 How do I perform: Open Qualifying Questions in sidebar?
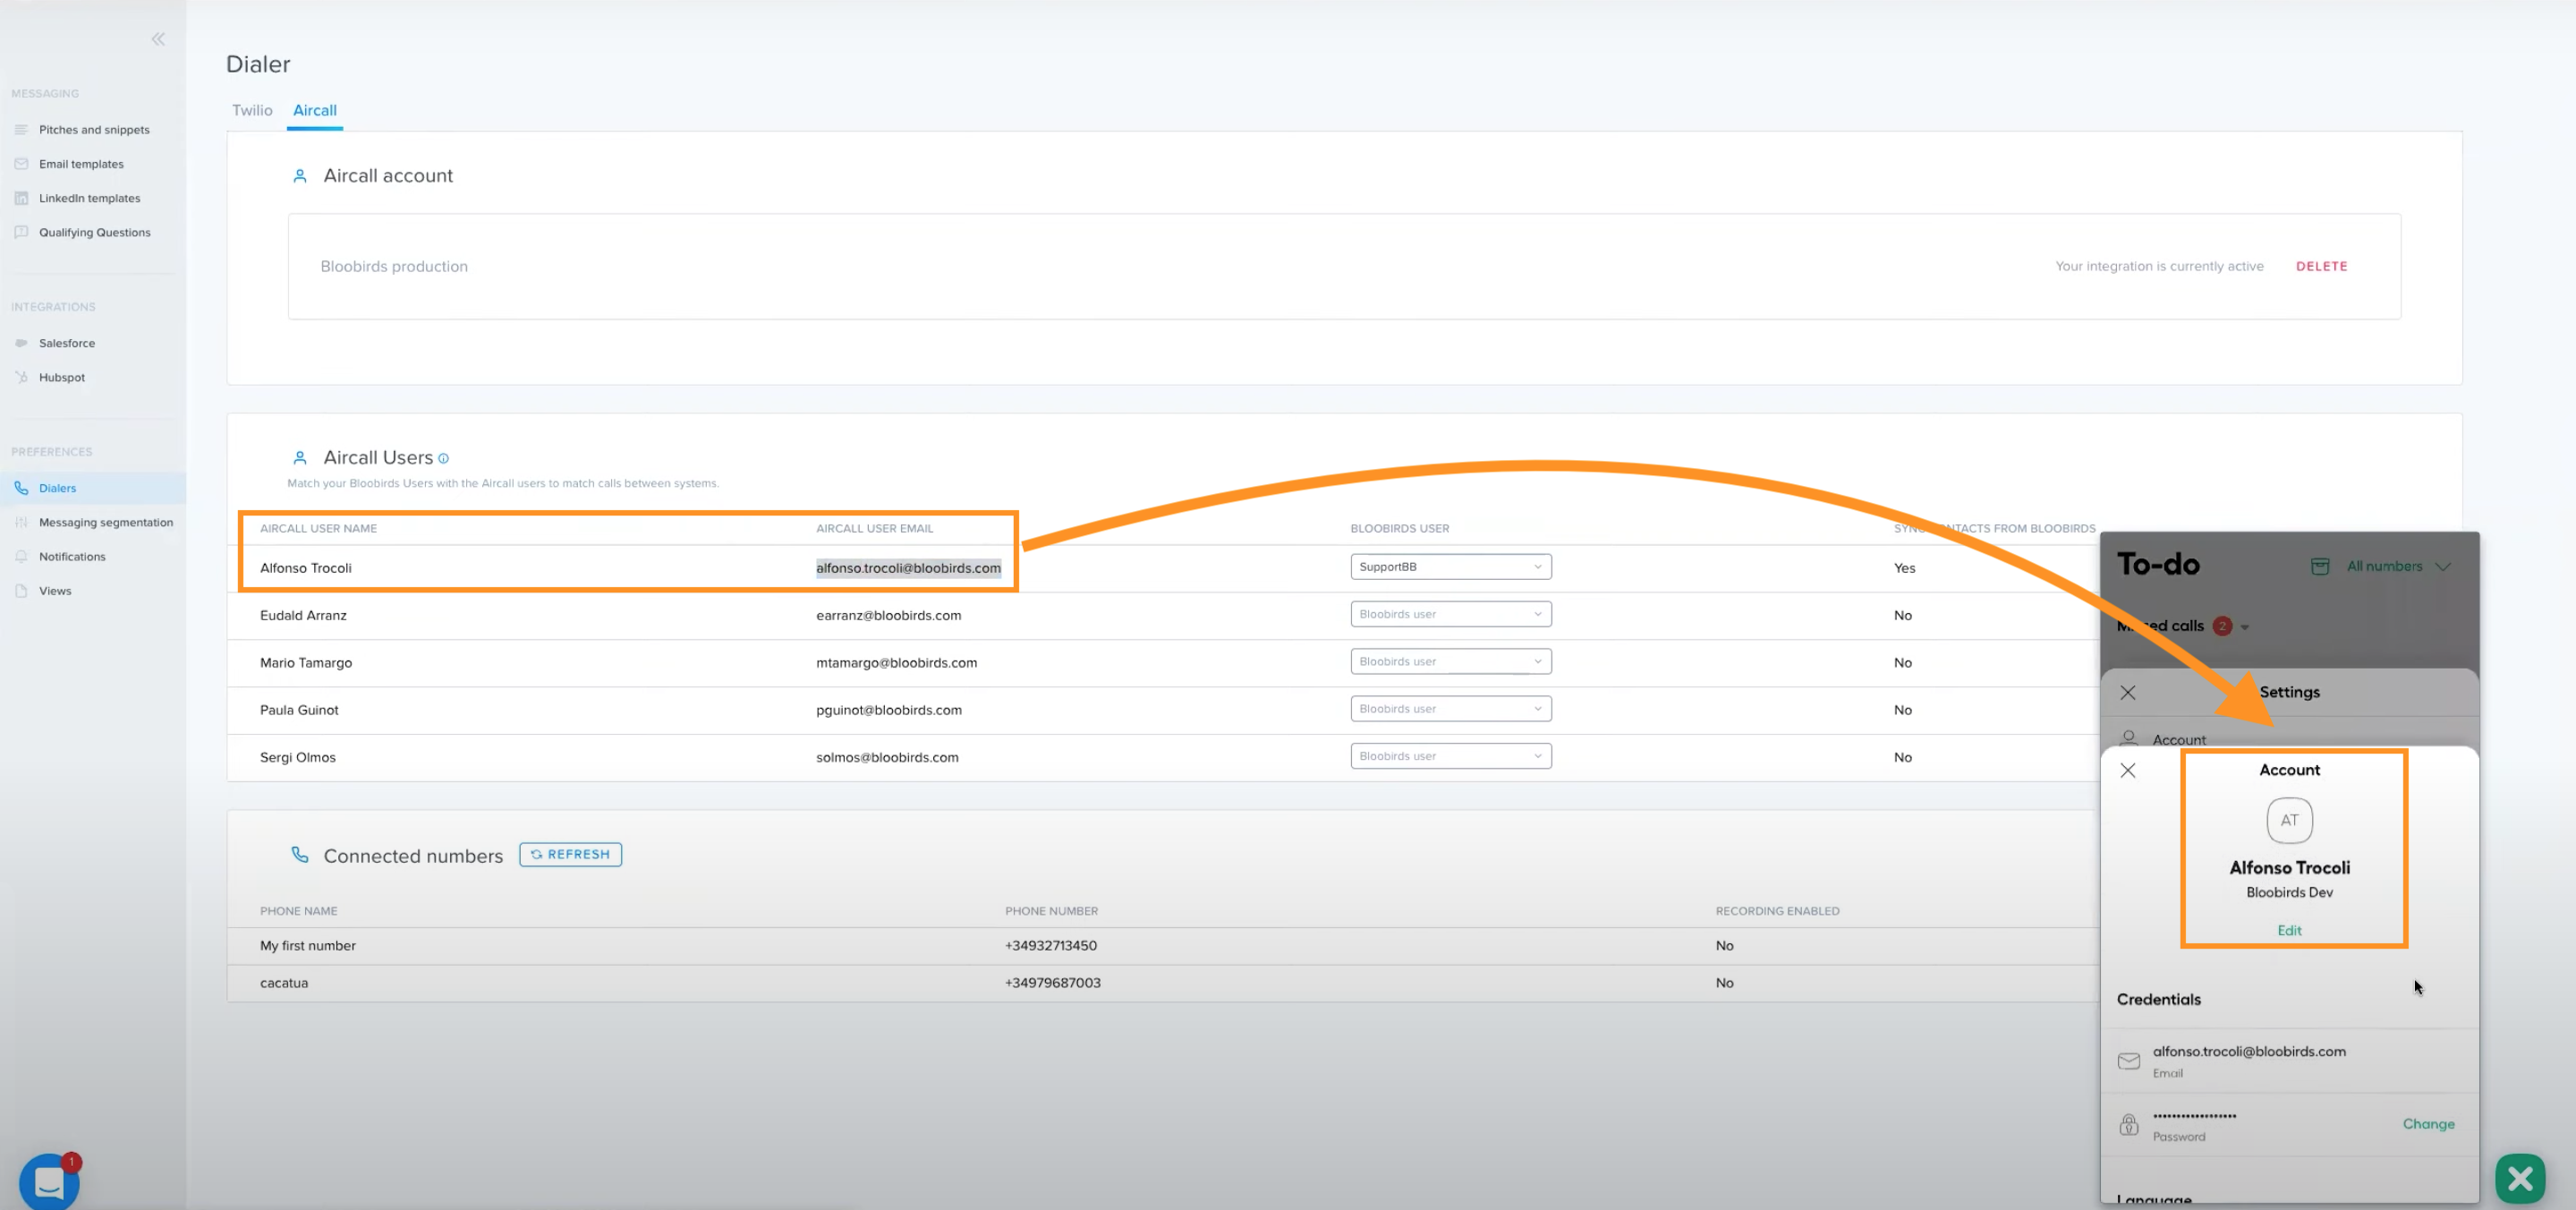(94, 232)
